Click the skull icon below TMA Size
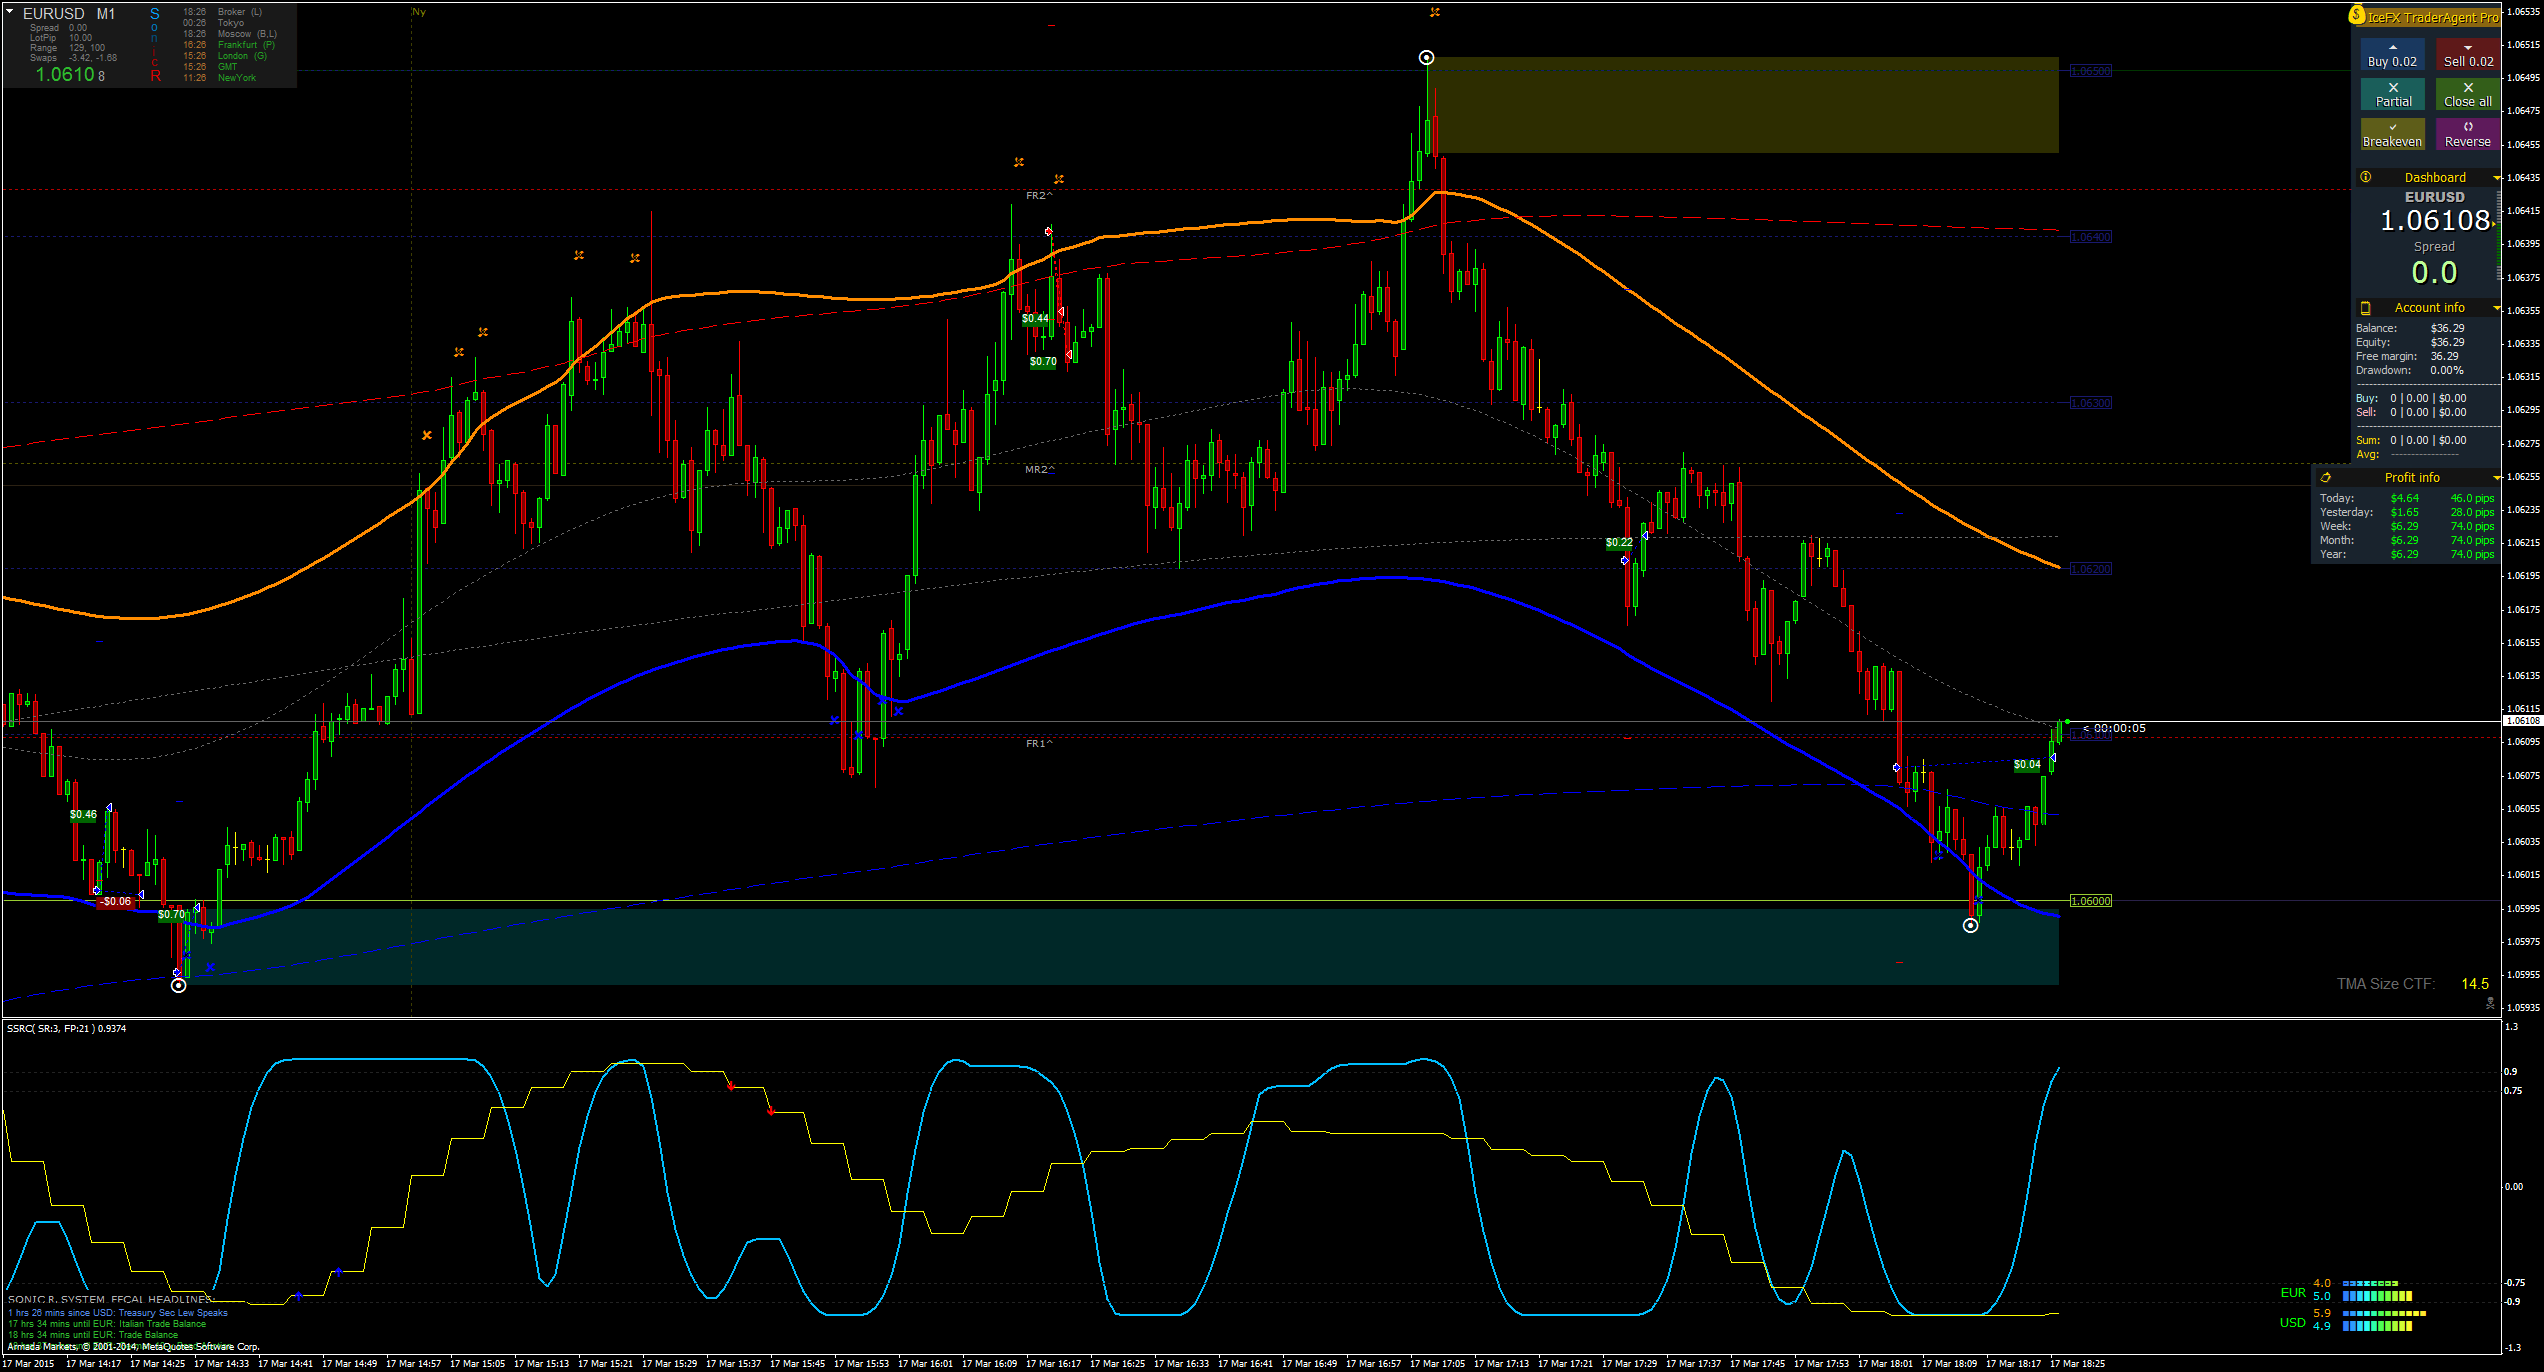This screenshot has height=1372, width=2544. click(x=2490, y=1003)
